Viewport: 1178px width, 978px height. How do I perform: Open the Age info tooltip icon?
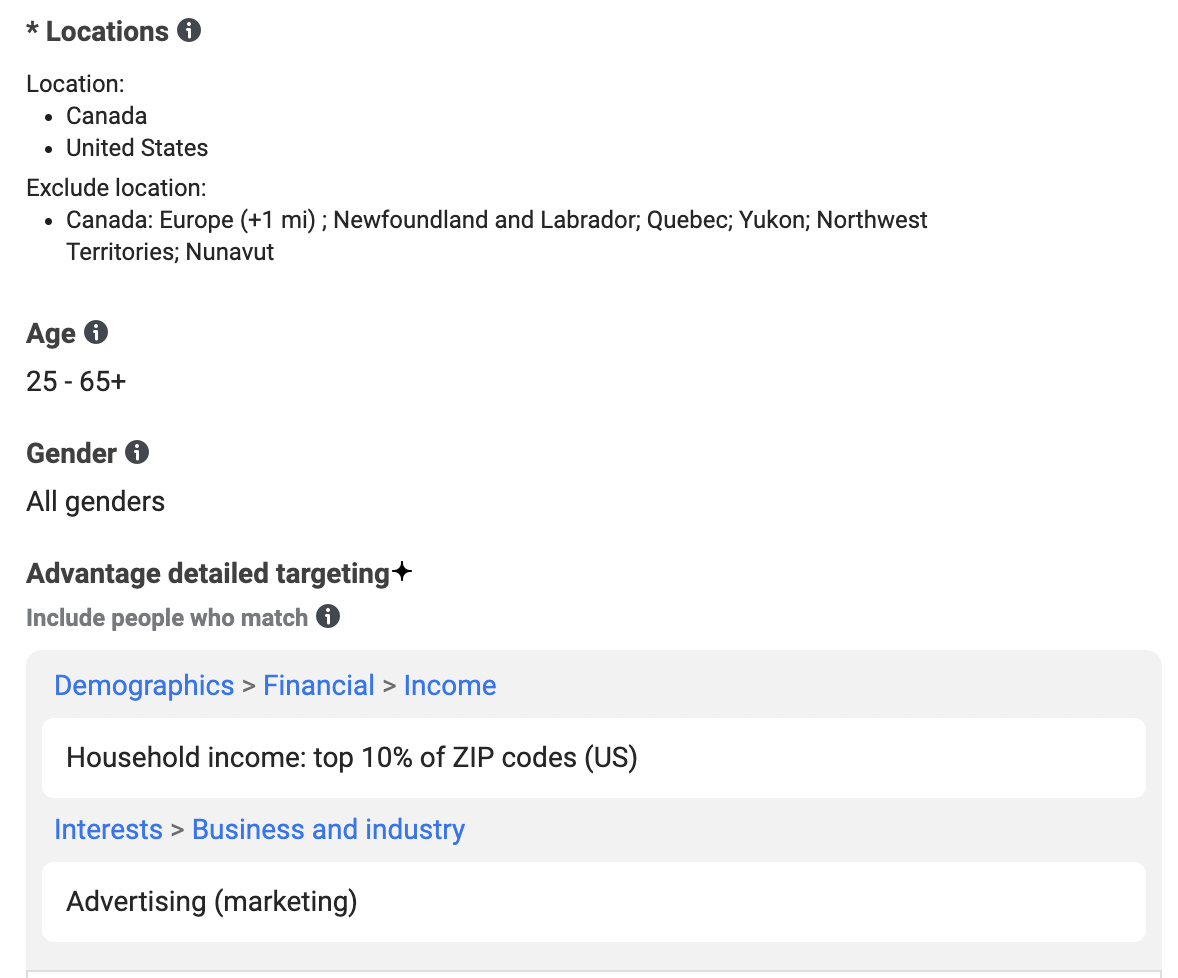point(95,332)
